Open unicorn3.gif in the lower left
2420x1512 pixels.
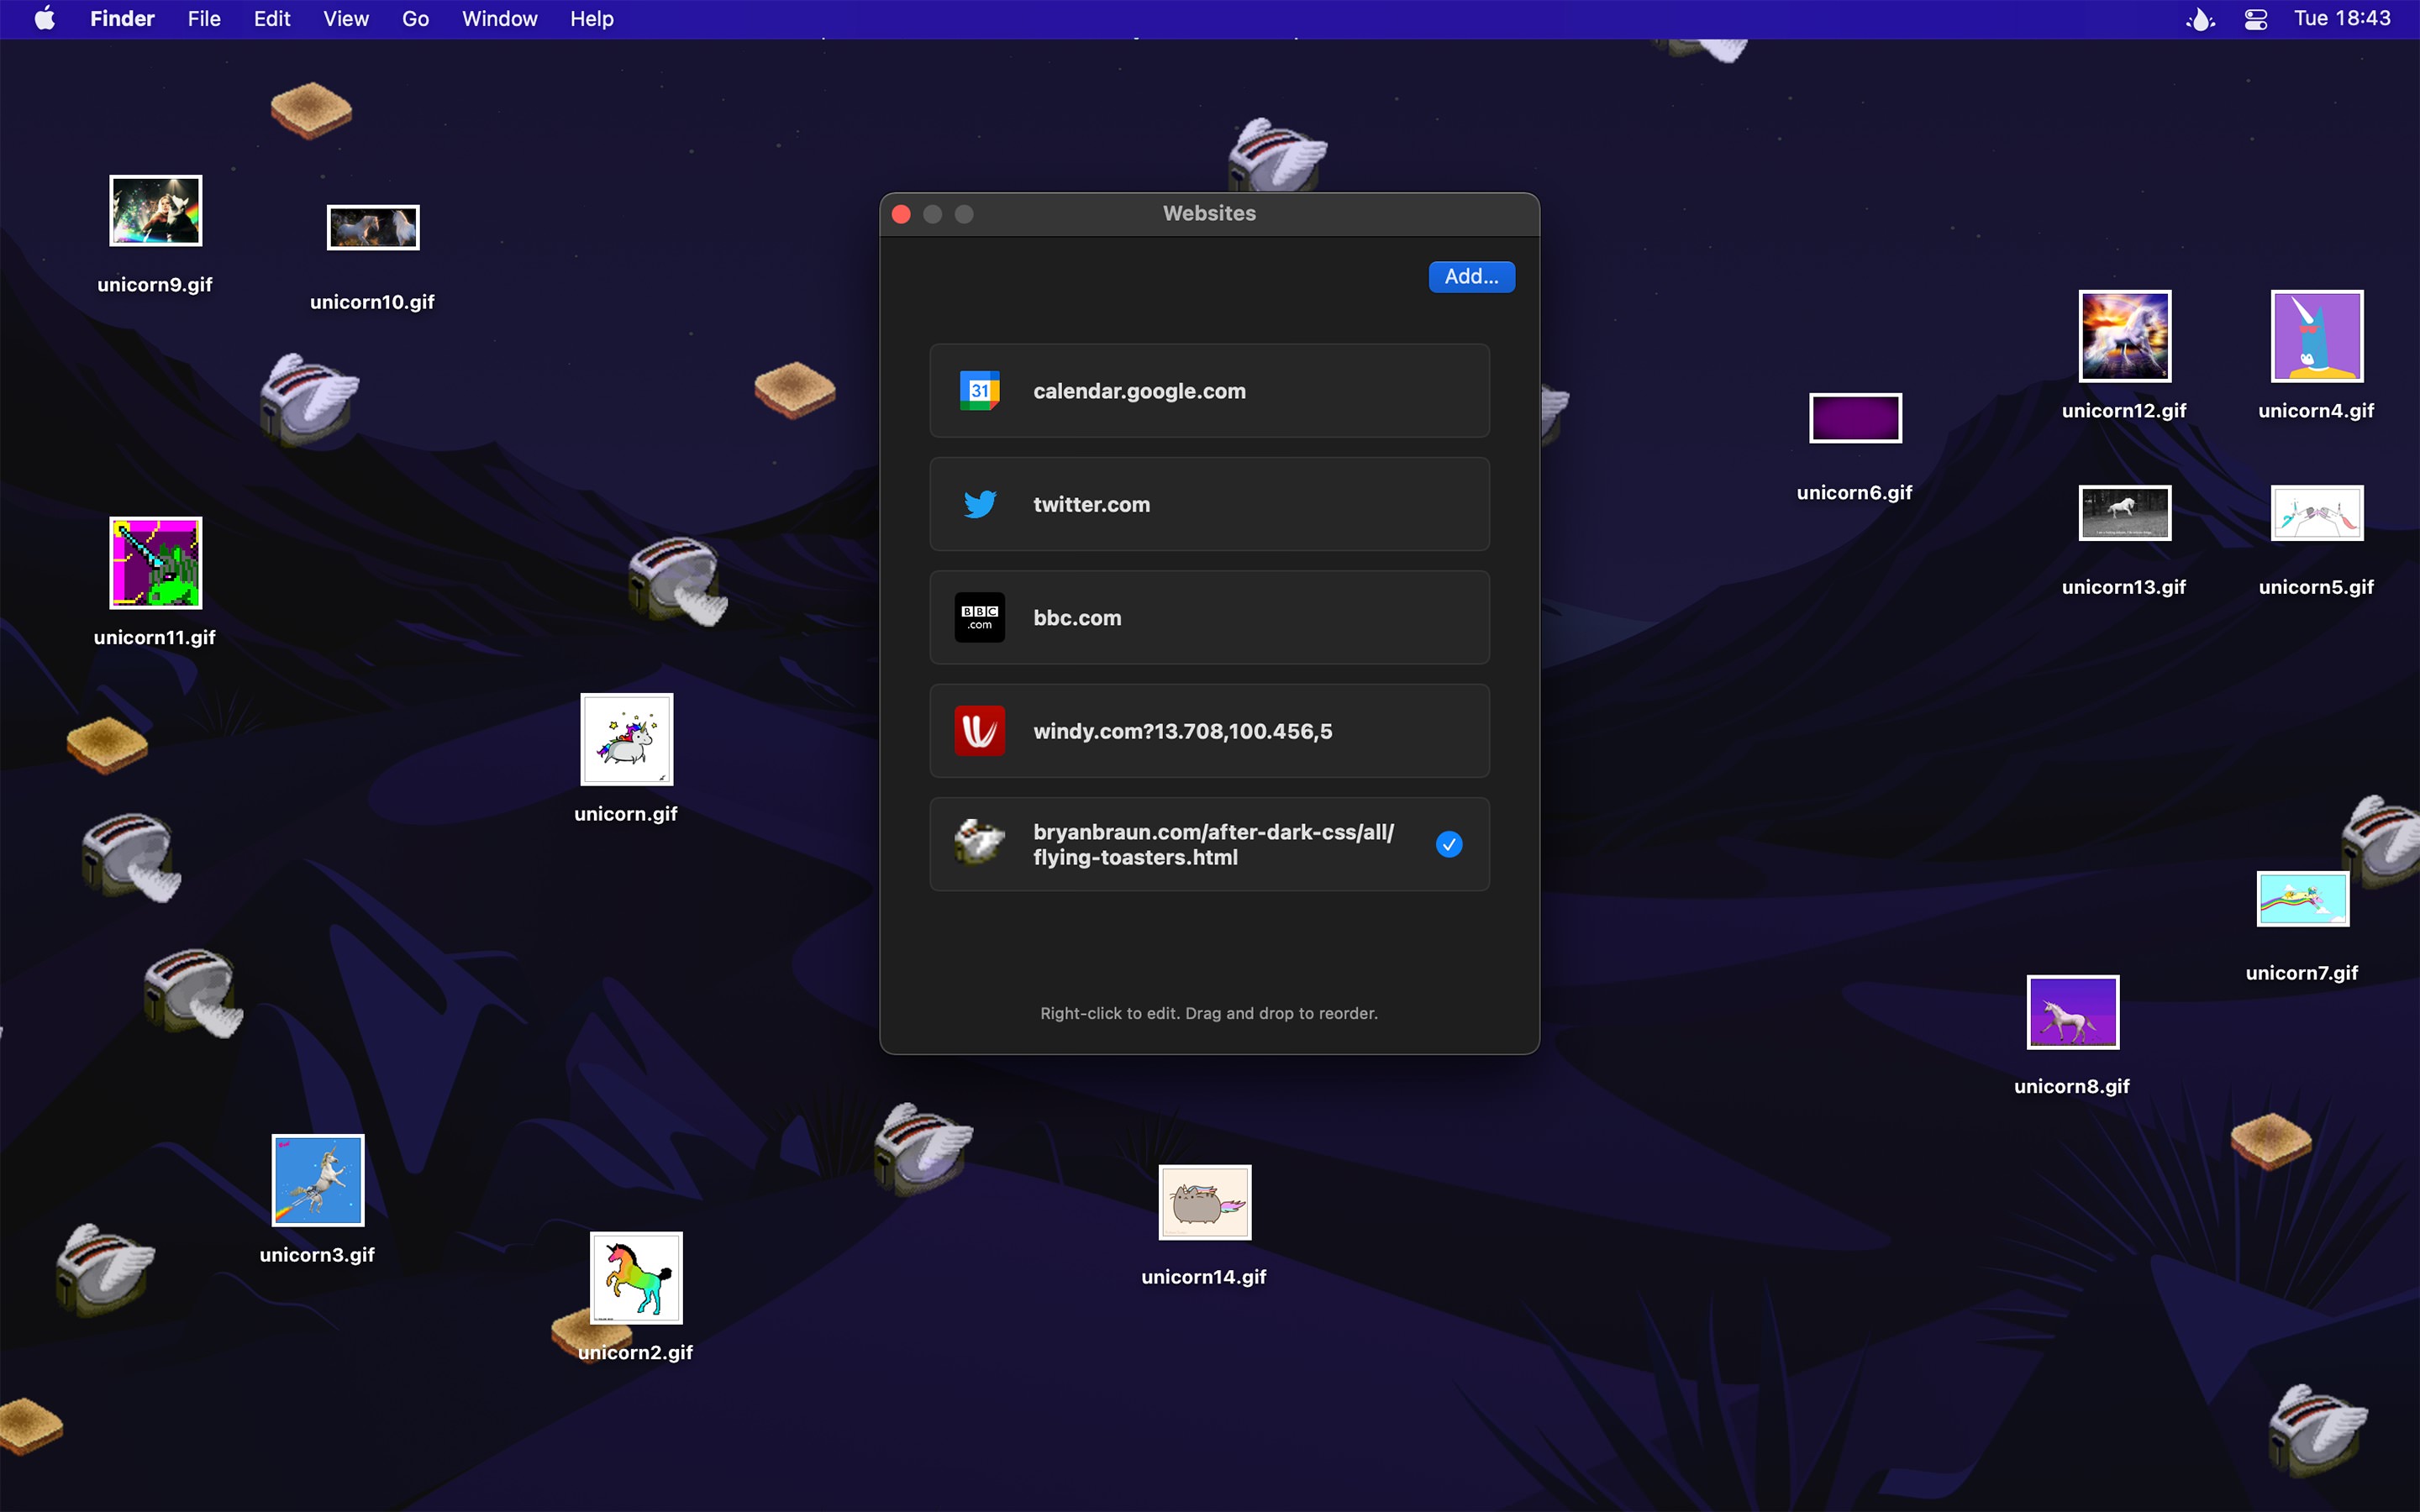(x=317, y=1180)
